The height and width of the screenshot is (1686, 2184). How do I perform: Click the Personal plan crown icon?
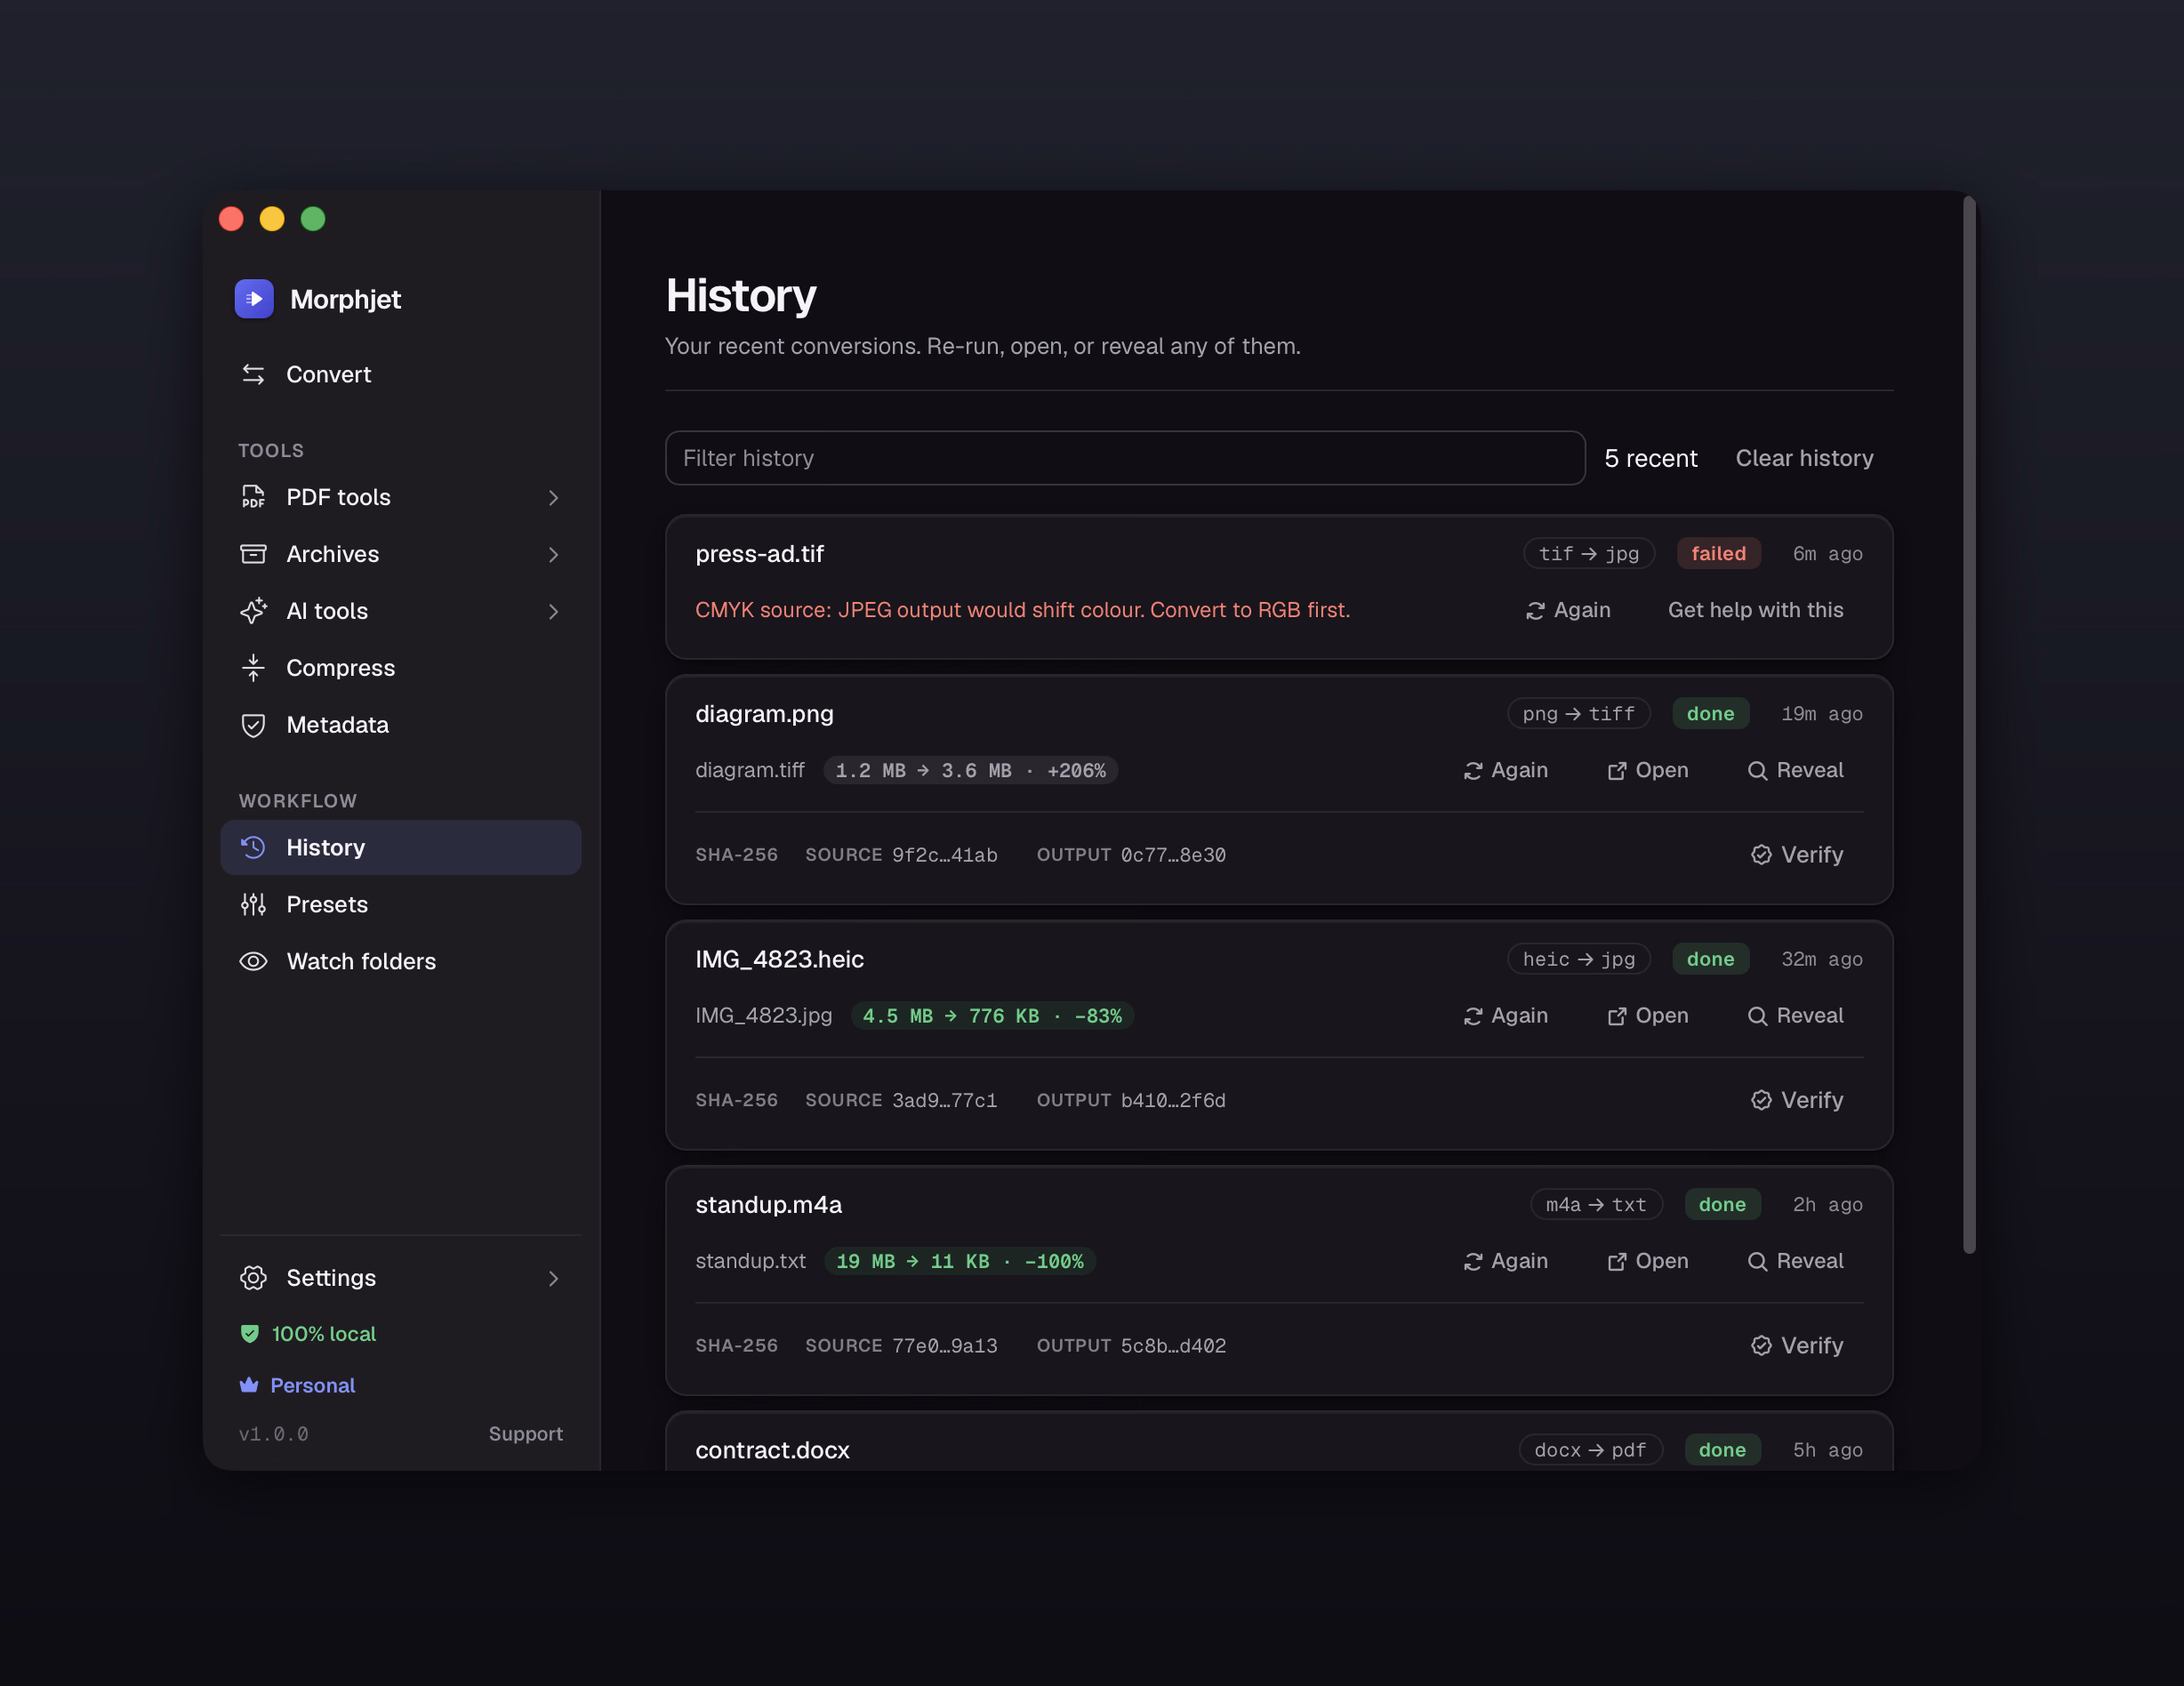(249, 1385)
